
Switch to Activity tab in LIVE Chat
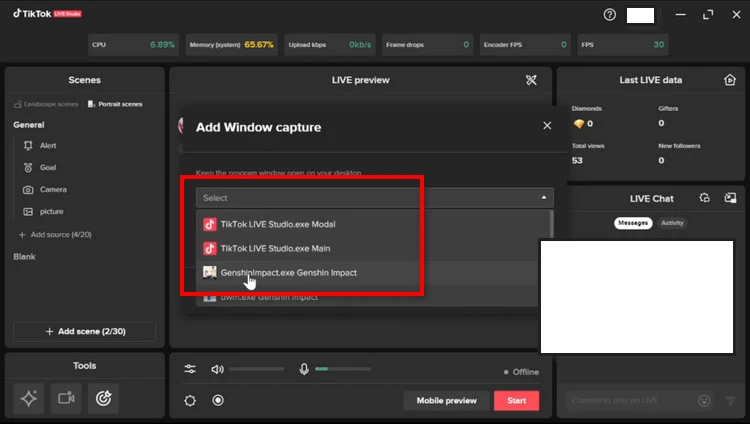(x=672, y=223)
